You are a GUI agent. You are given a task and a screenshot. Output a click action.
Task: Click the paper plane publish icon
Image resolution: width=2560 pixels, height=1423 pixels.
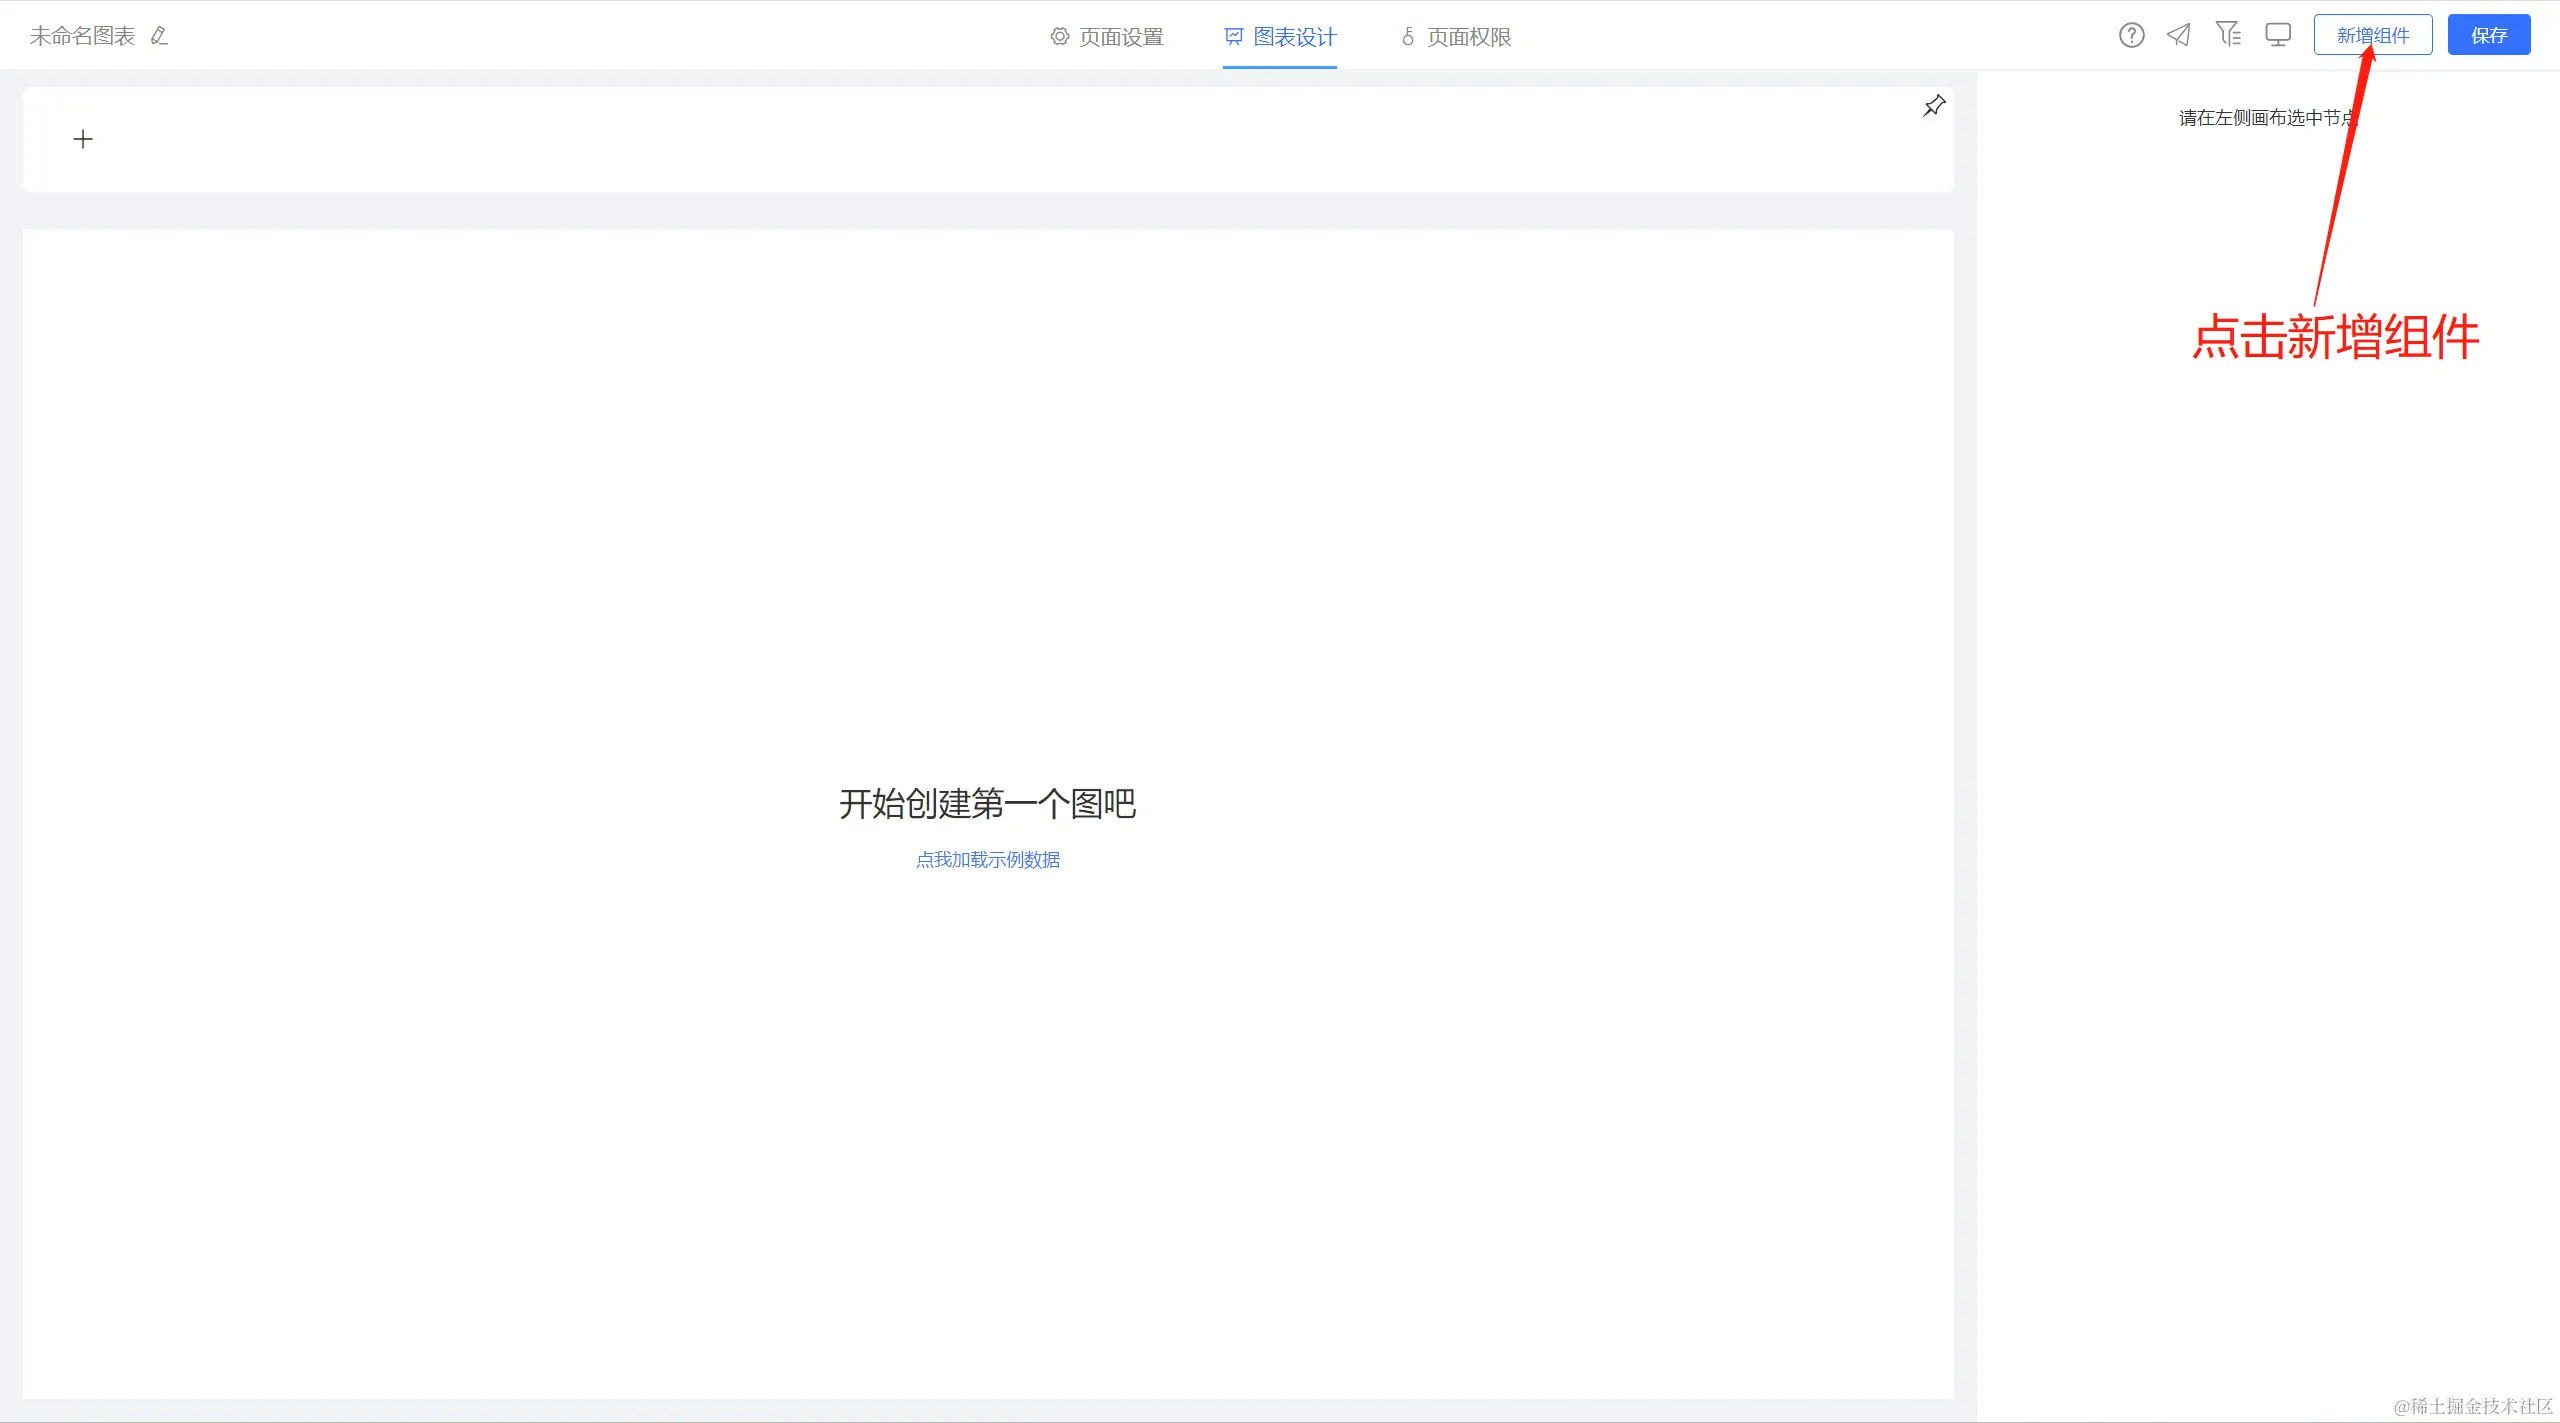point(2179,36)
